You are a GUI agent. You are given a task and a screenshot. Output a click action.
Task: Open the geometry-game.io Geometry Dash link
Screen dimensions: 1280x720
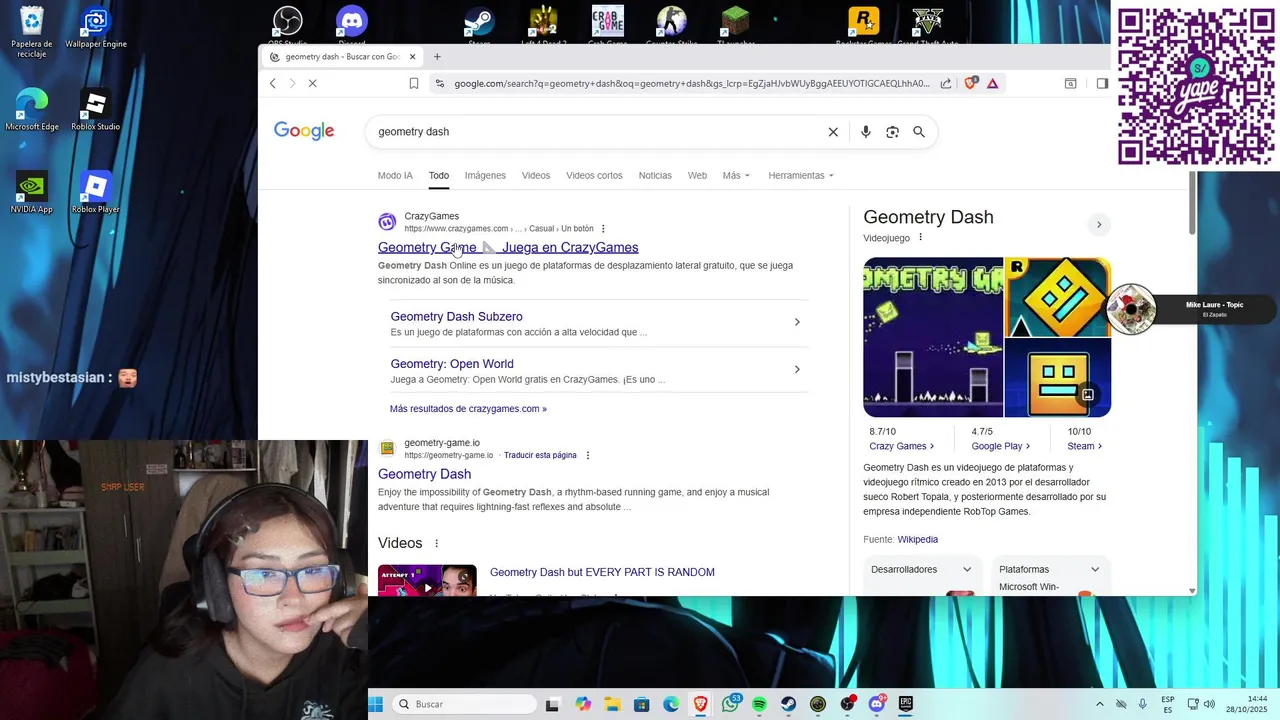(424, 474)
